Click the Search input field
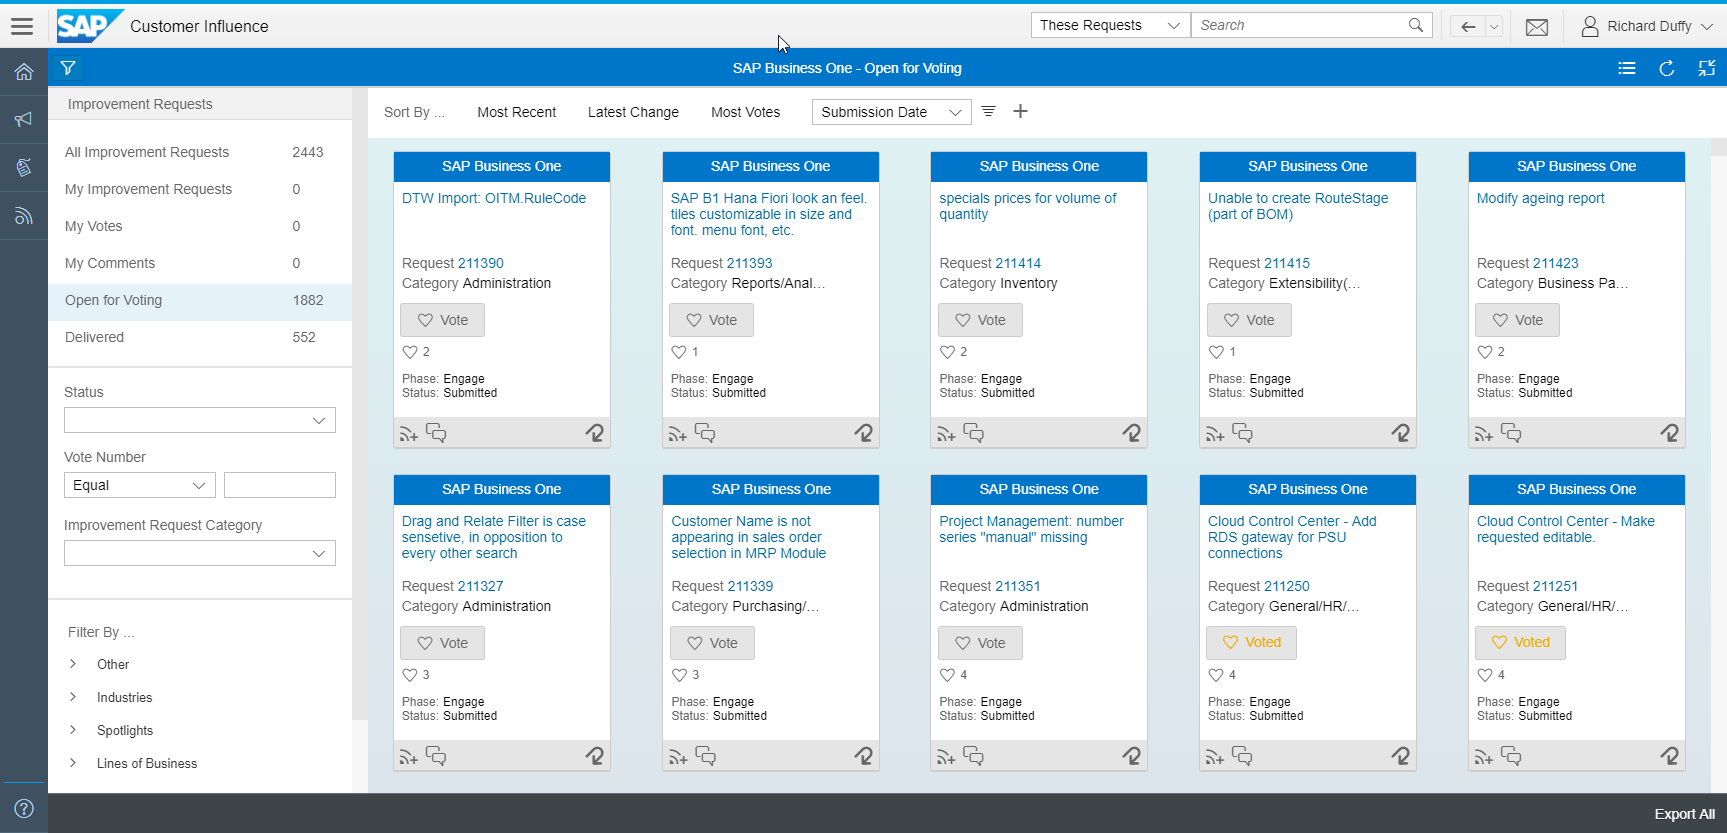1727x833 pixels. click(1298, 25)
